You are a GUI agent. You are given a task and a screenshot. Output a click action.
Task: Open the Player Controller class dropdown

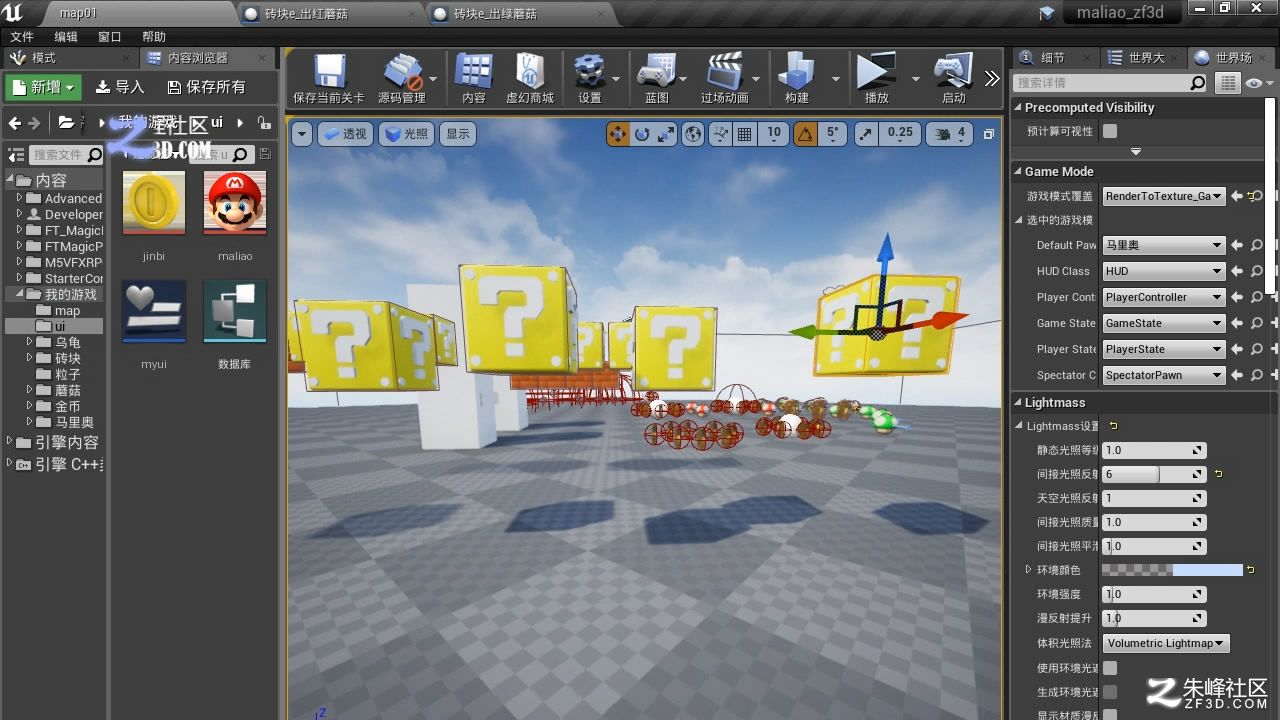(1164, 297)
